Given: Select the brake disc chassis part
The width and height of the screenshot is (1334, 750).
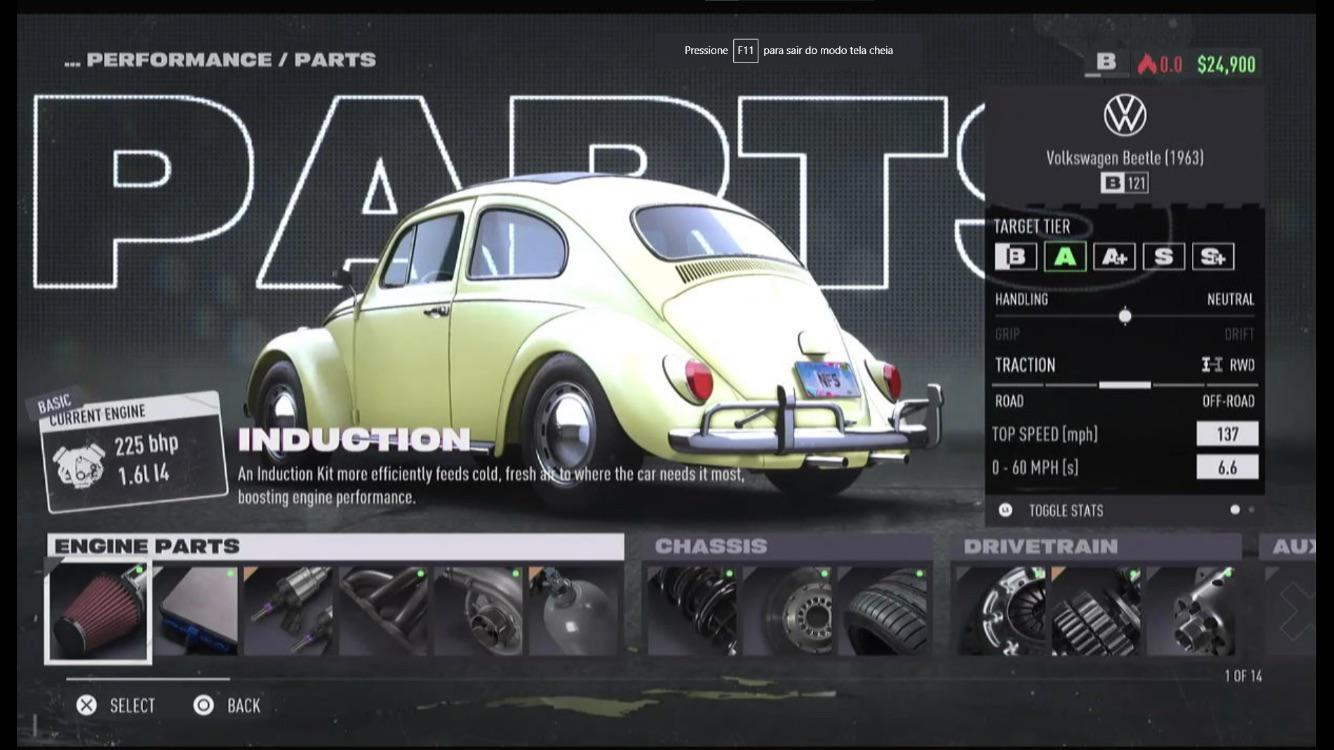Looking at the screenshot, I should point(787,611).
